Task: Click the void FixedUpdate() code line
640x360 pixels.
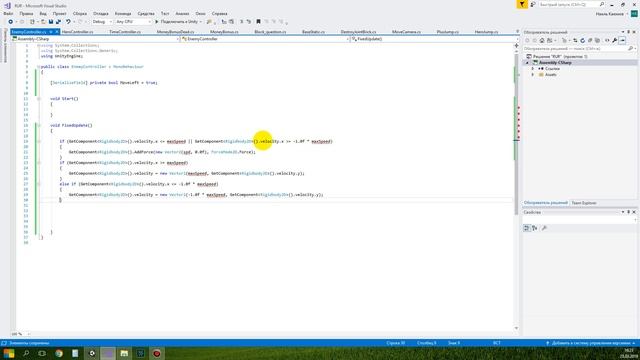Action: click(71, 125)
